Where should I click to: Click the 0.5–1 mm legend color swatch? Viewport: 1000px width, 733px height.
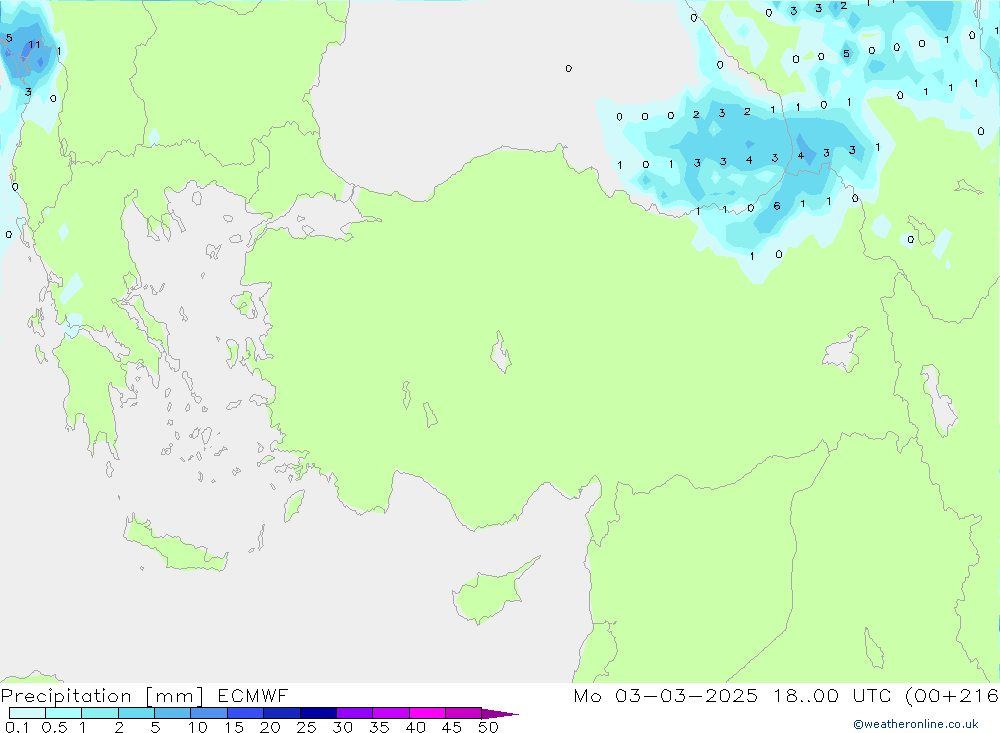[64, 713]
